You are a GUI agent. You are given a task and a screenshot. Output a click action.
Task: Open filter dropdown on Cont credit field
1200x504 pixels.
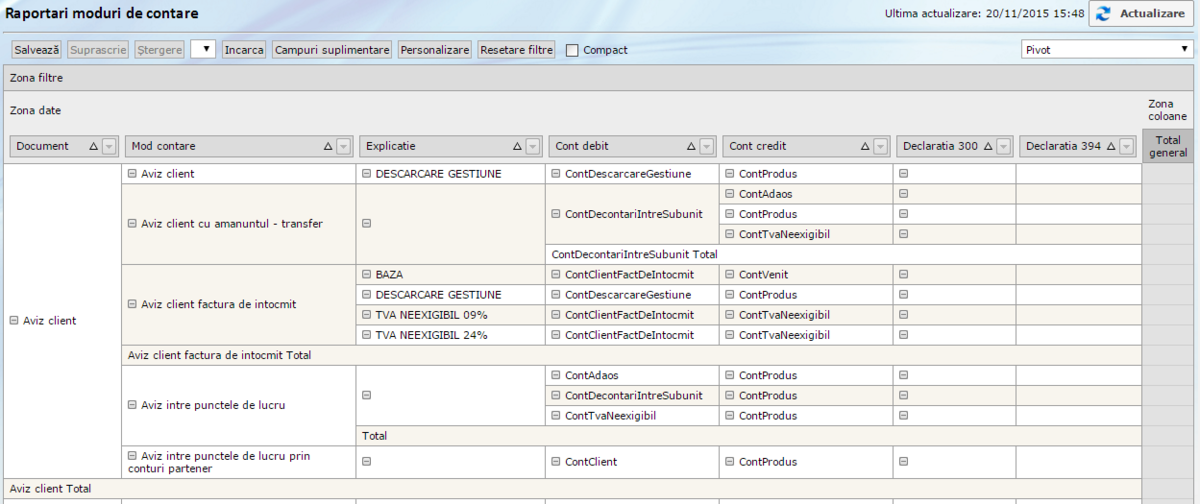pos(880,146)
